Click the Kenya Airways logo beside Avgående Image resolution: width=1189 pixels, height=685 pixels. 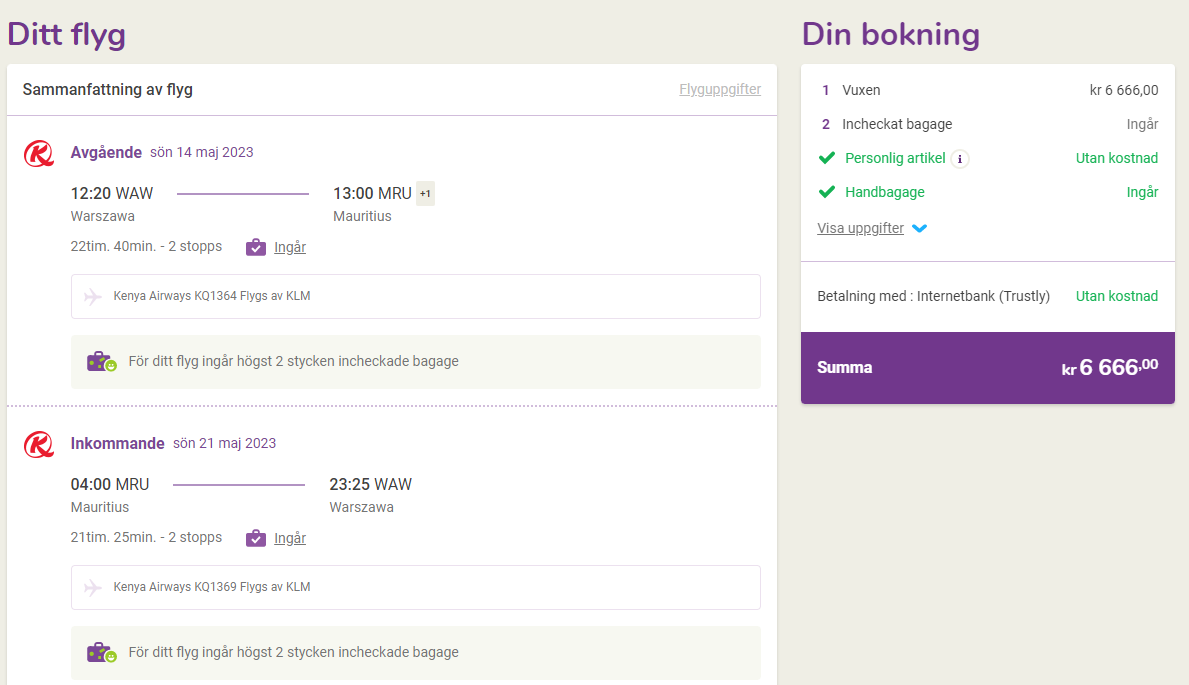coord(39,153)
